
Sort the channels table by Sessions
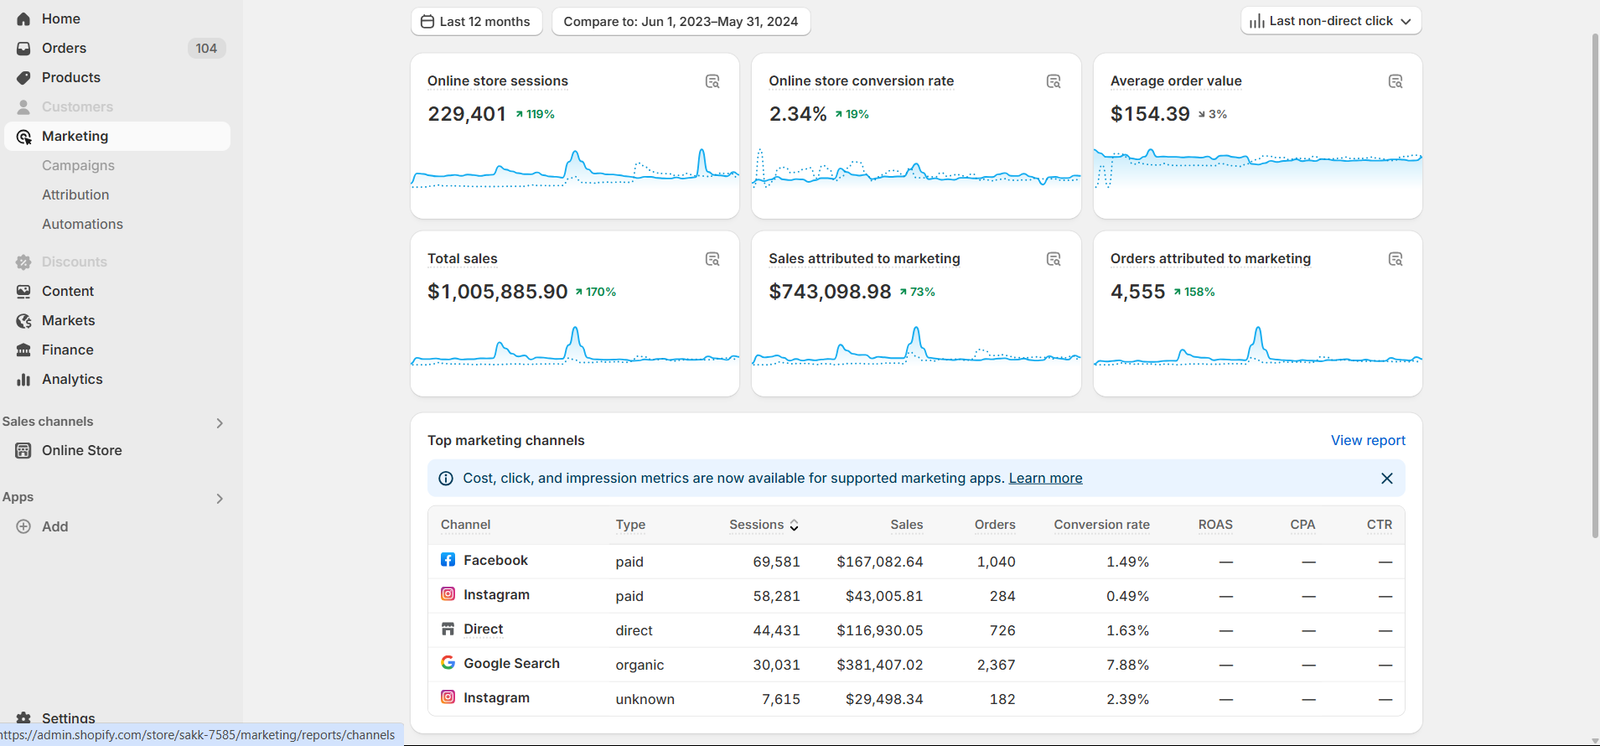764,524
